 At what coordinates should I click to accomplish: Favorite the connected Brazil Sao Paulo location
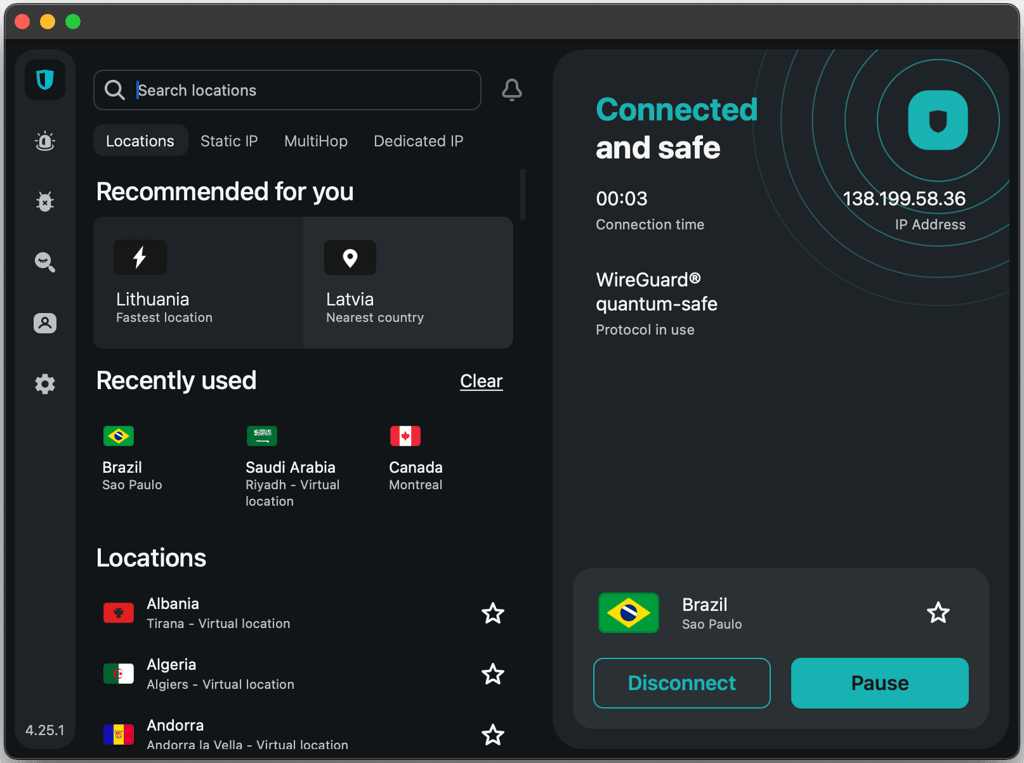coord(938,613)
